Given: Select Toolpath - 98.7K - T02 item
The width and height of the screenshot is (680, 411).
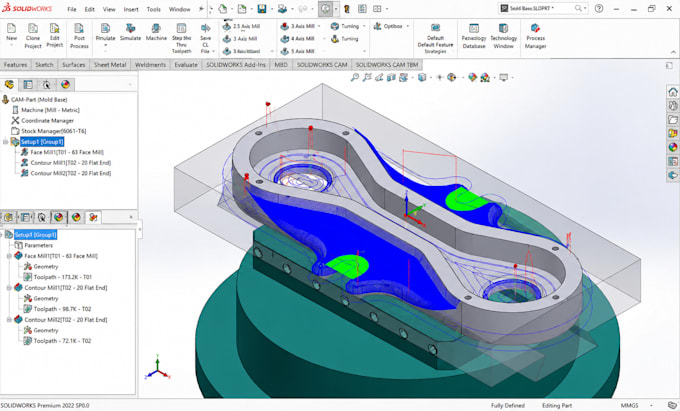Looking at the screenshot, I should tap(57, 309).
